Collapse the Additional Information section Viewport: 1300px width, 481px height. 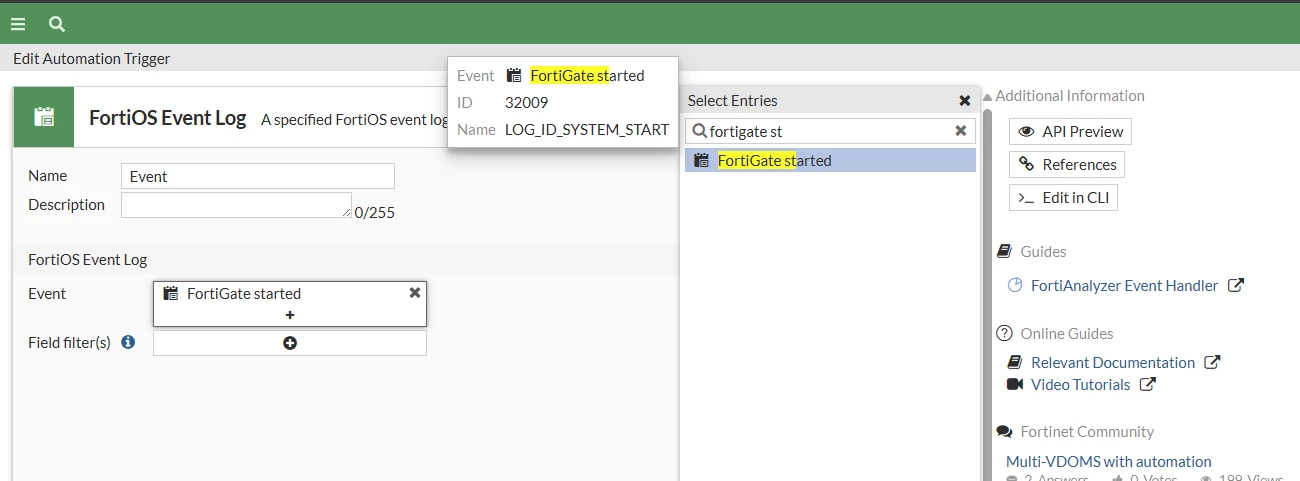click(x=988, y=97)
